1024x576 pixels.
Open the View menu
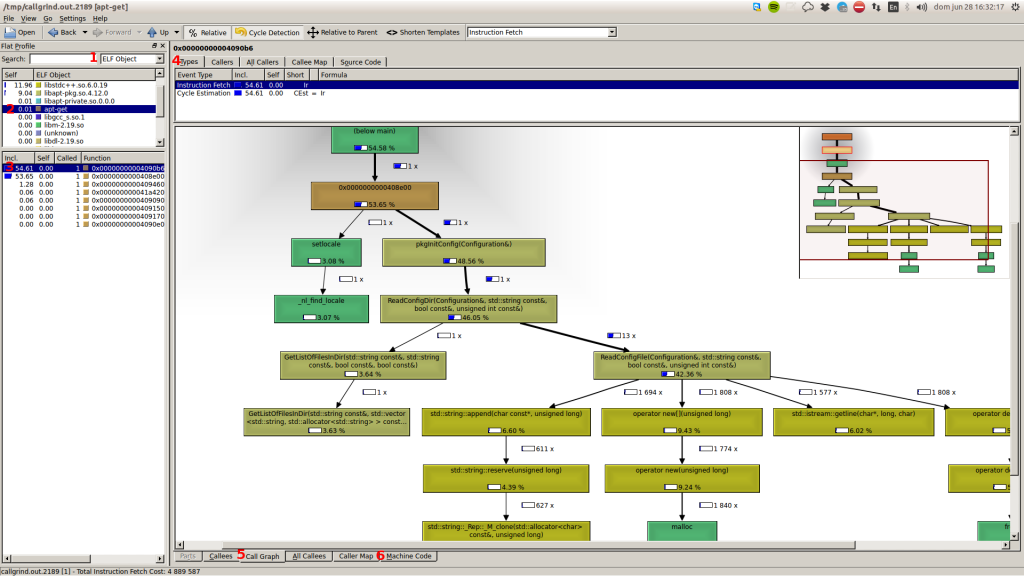28,18
